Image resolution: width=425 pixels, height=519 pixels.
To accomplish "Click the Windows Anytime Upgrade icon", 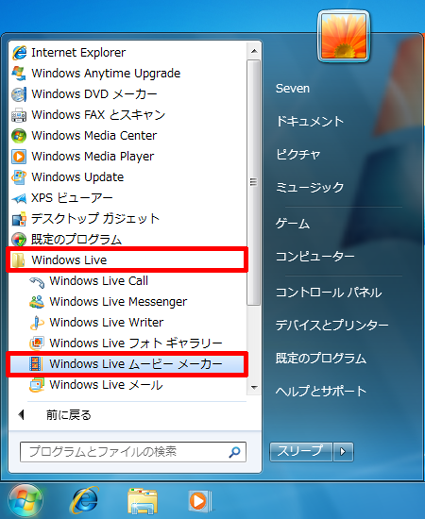I will coord(19,73).
